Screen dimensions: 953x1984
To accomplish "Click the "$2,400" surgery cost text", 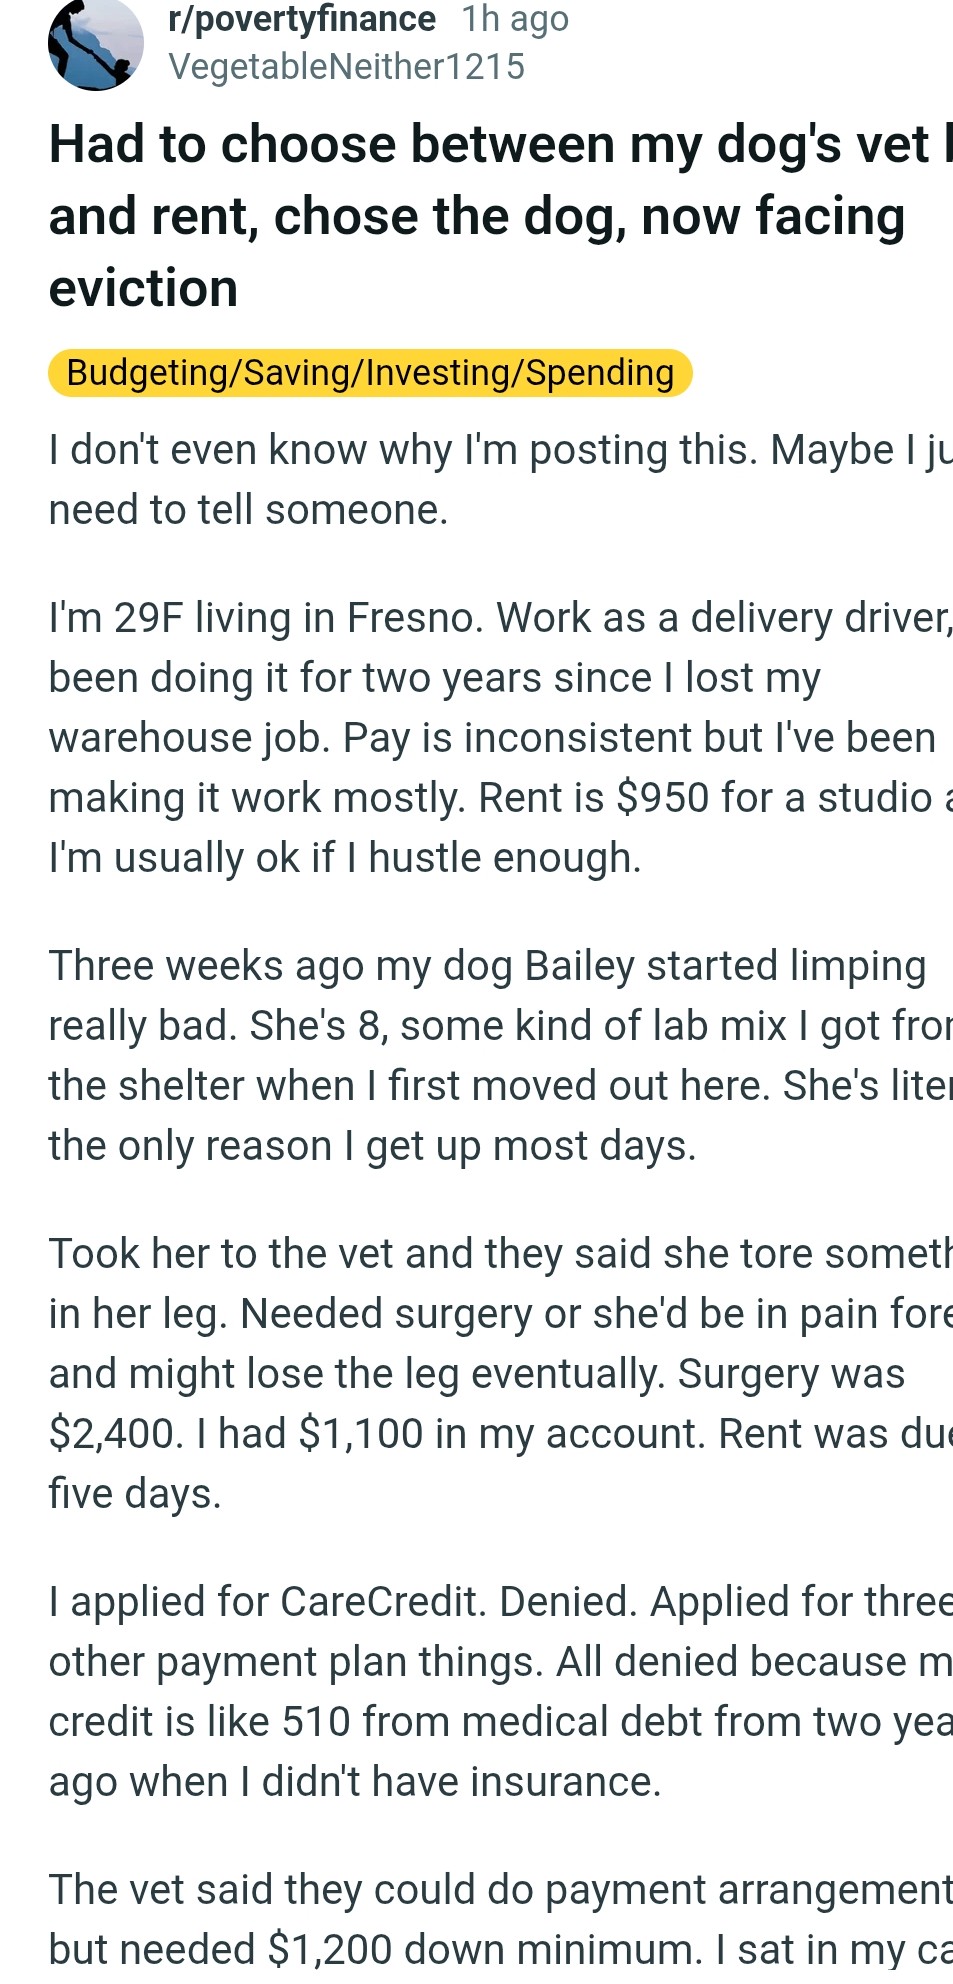I will point(115,1434).
